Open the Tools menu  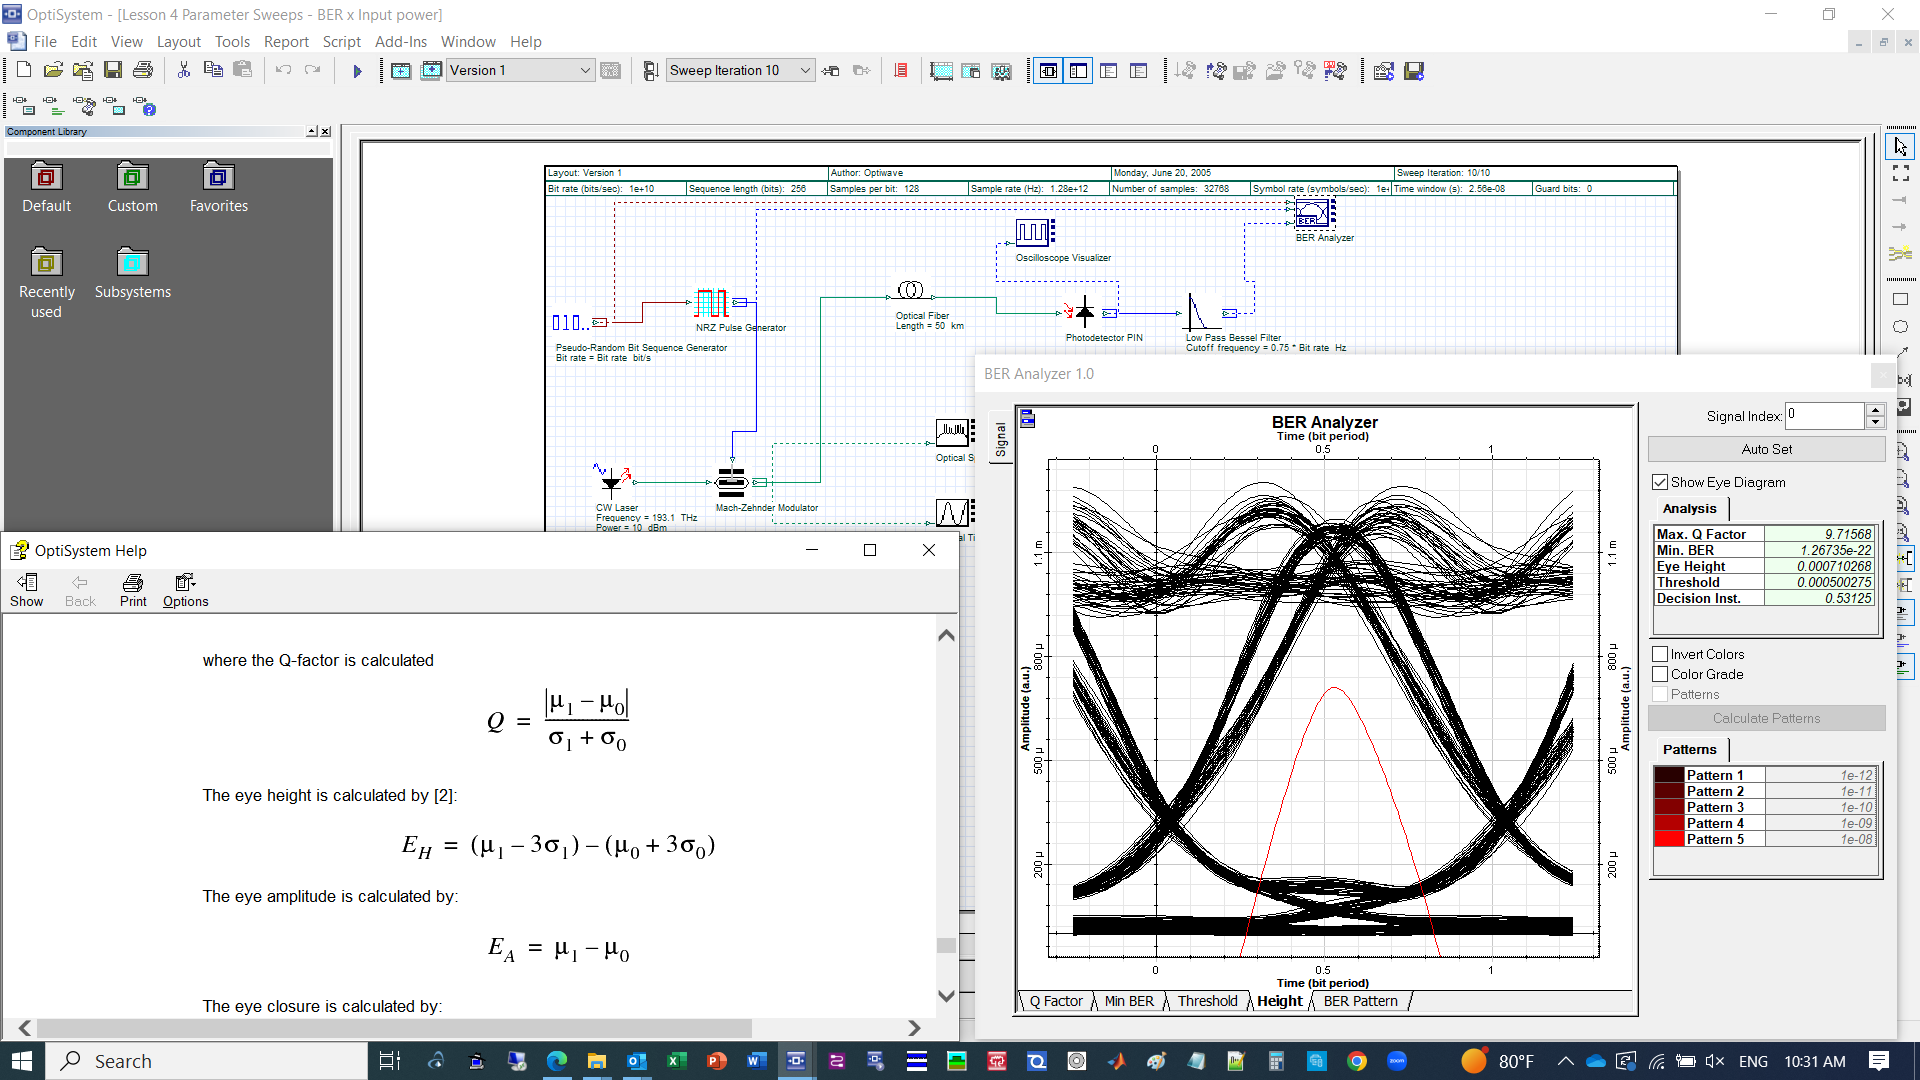pos(232,42)
